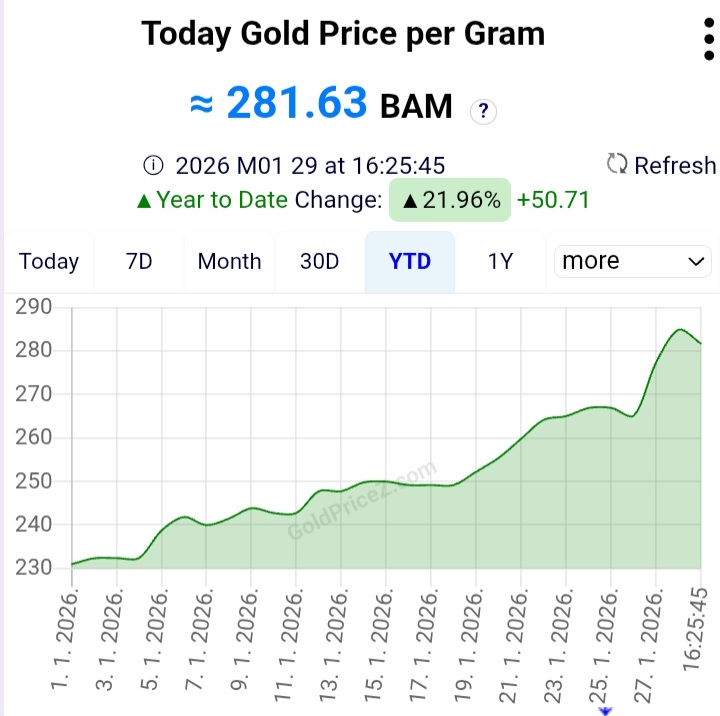Select the Month range tab
This screenshot has width=720, height=716.
(229, 261)
